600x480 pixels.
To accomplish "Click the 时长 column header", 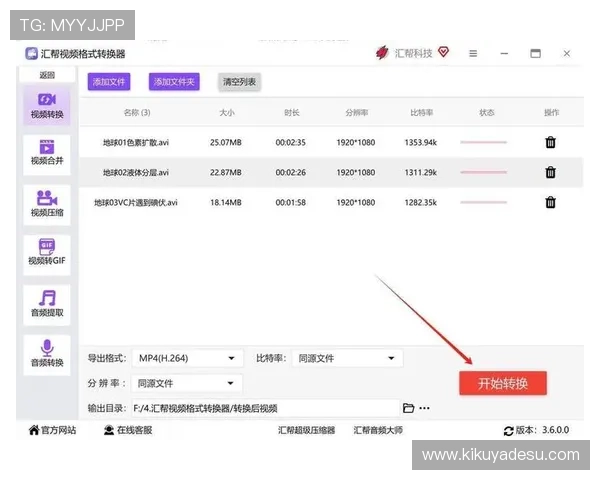I will pos(292,113).
